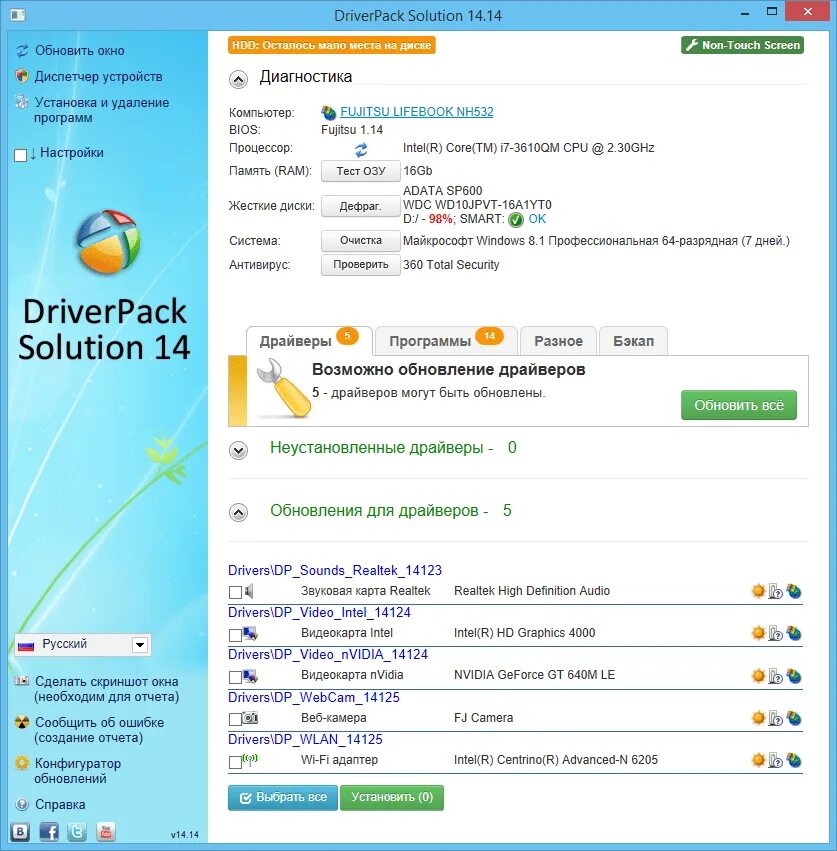Click the Установить (0) button
The width and height of the screenshot is (837, 851).
coord(392,797)
